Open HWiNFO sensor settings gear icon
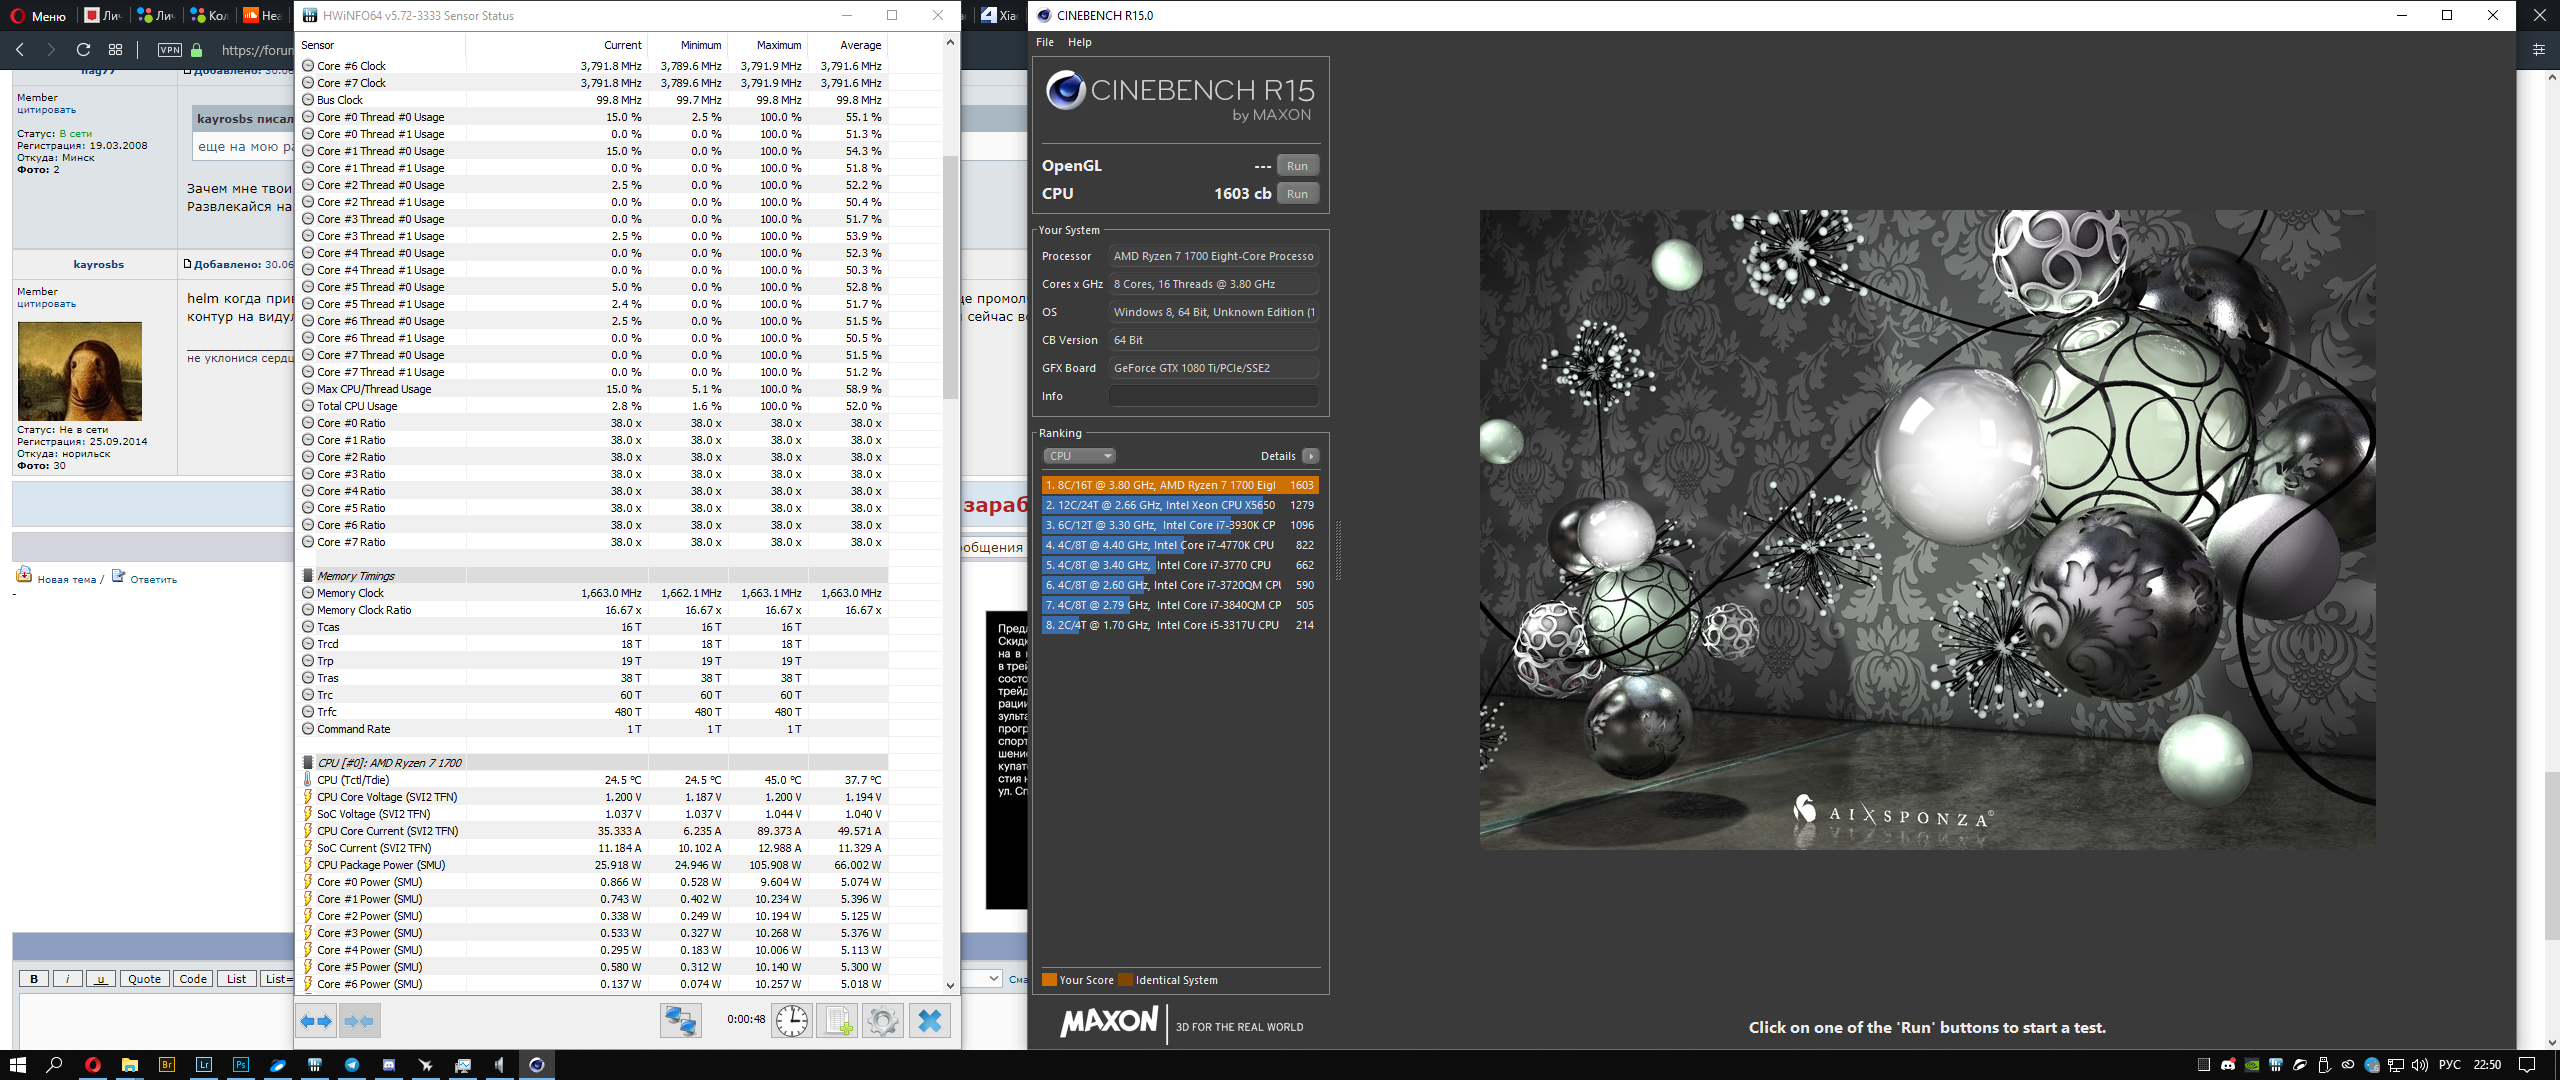This screenshot has height=1080, width=2560. click(x=883, y=1021)
